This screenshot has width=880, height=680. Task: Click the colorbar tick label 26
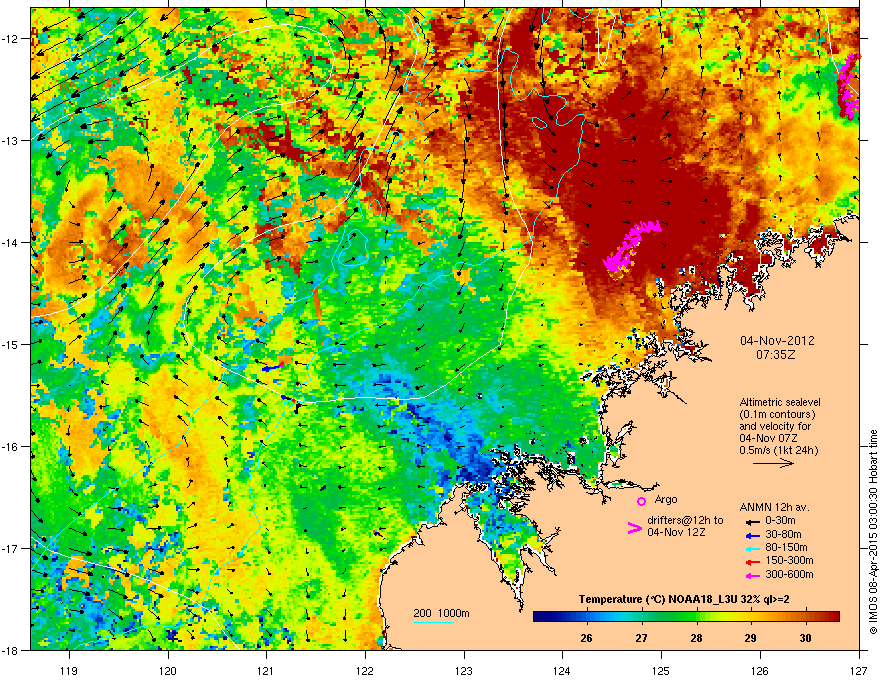tap(586, 638)
